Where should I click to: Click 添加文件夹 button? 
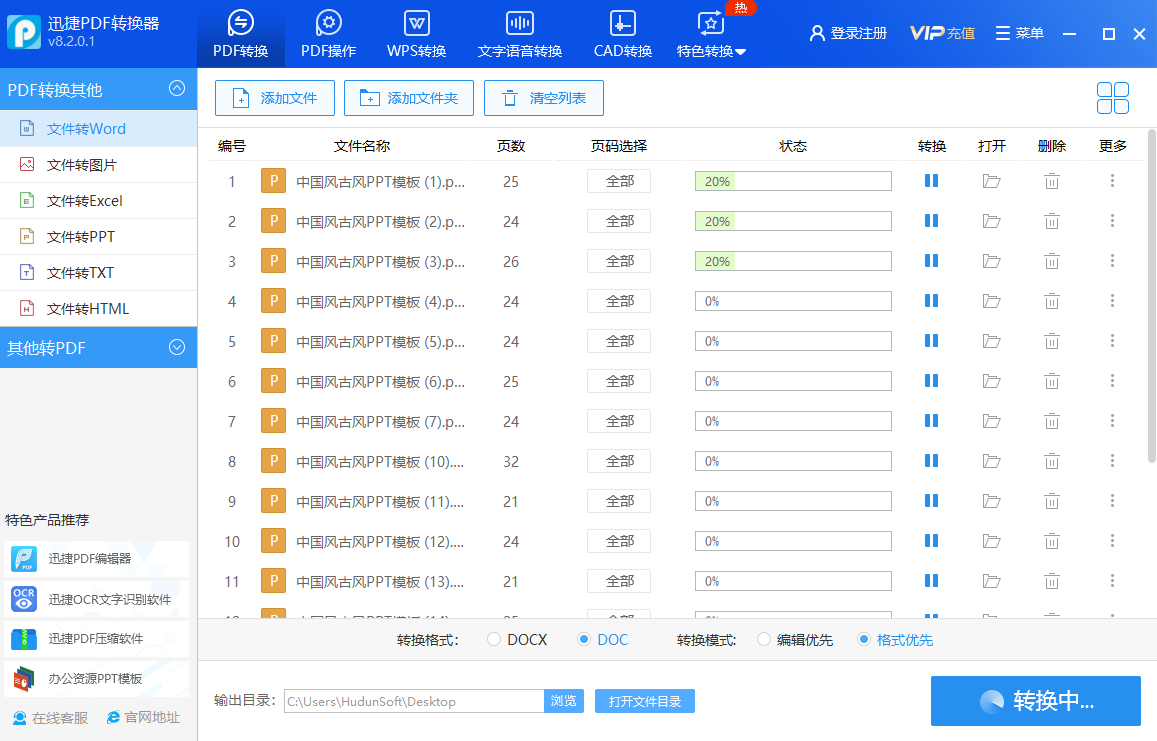pos(409,98)
